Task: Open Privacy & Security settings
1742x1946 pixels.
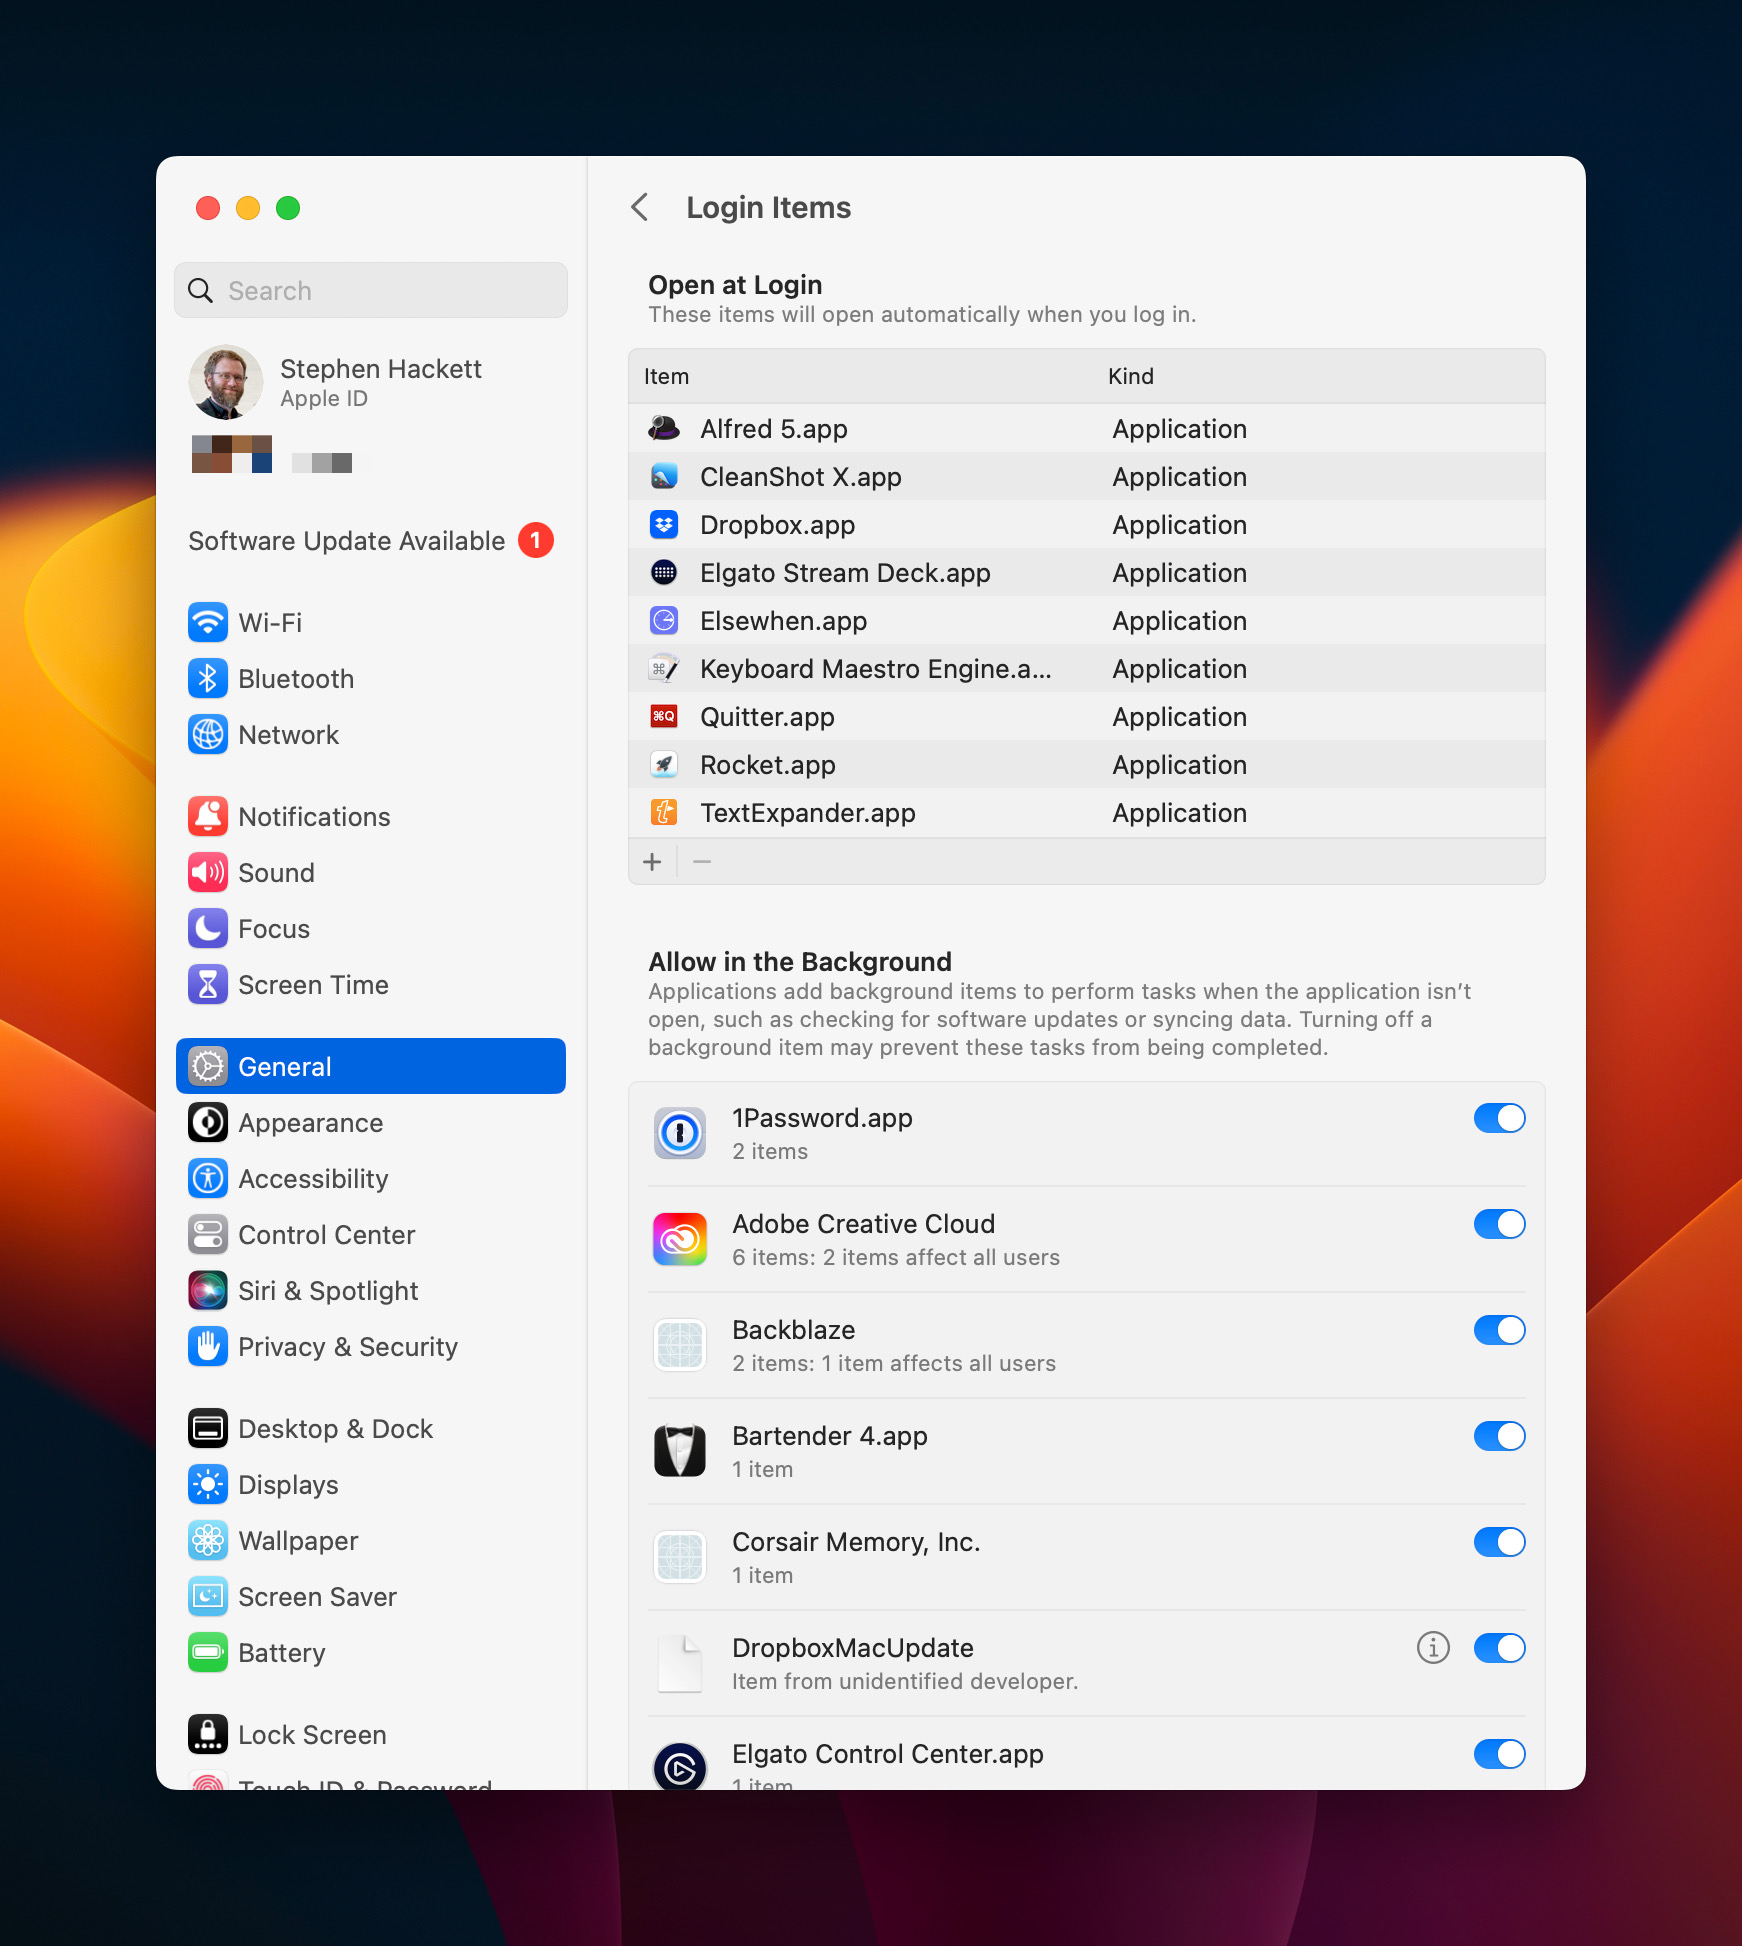Action: pyautogui.click(x=370, y=1346)
